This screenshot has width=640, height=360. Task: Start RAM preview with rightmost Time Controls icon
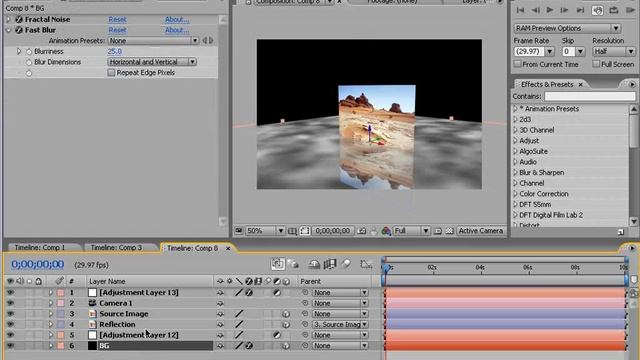[630, 10]
